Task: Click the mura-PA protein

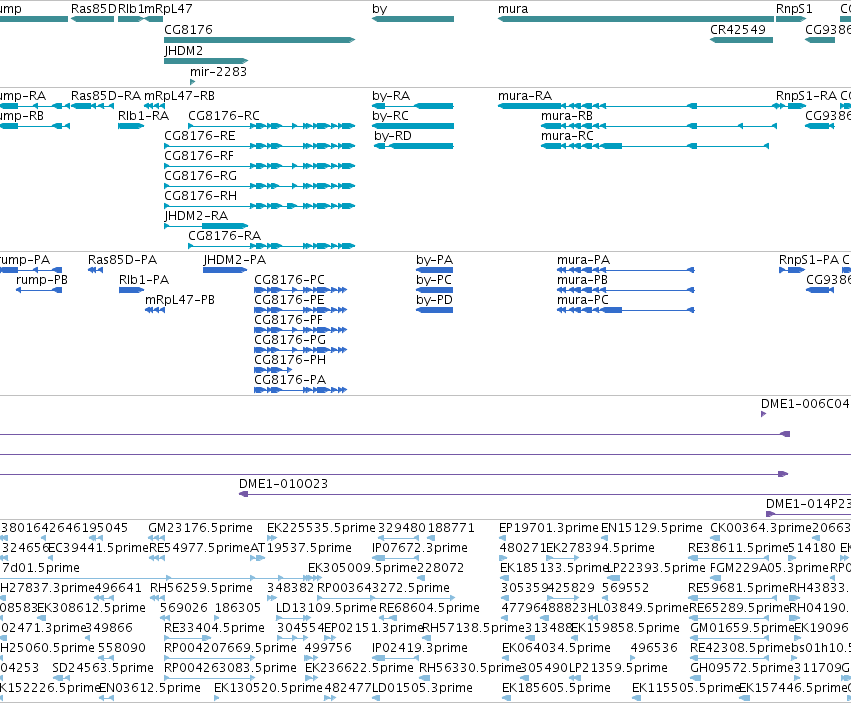Action: point(626,270)
